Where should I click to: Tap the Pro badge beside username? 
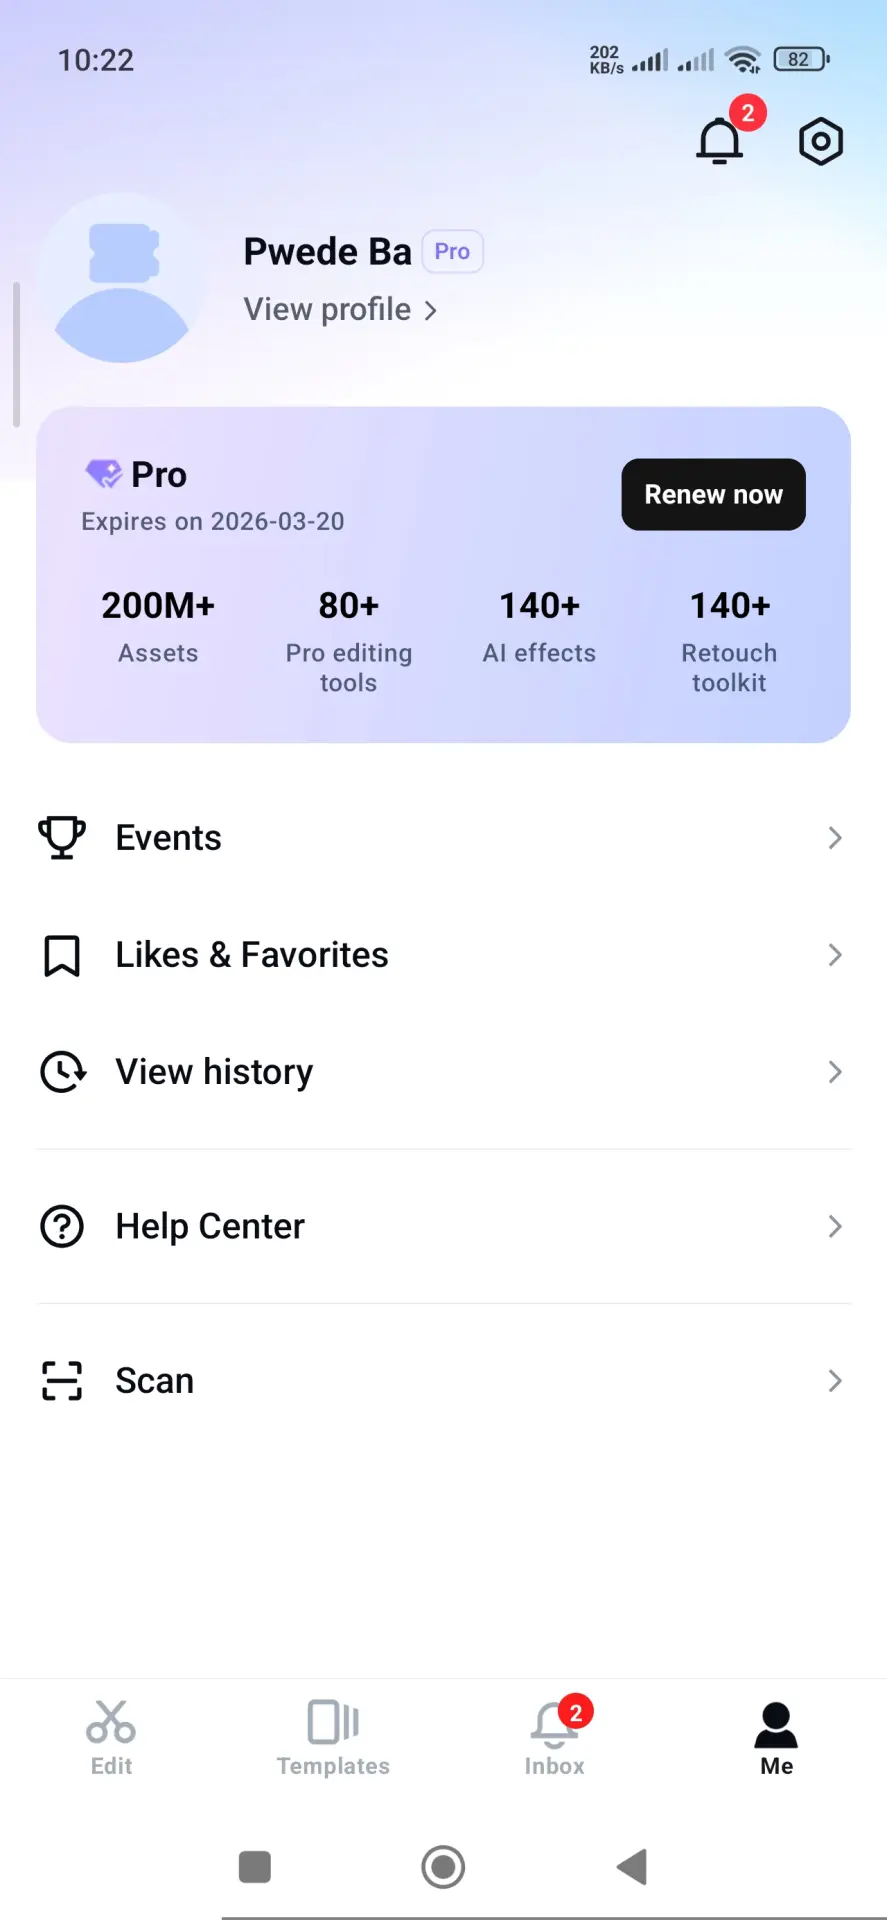452,252
